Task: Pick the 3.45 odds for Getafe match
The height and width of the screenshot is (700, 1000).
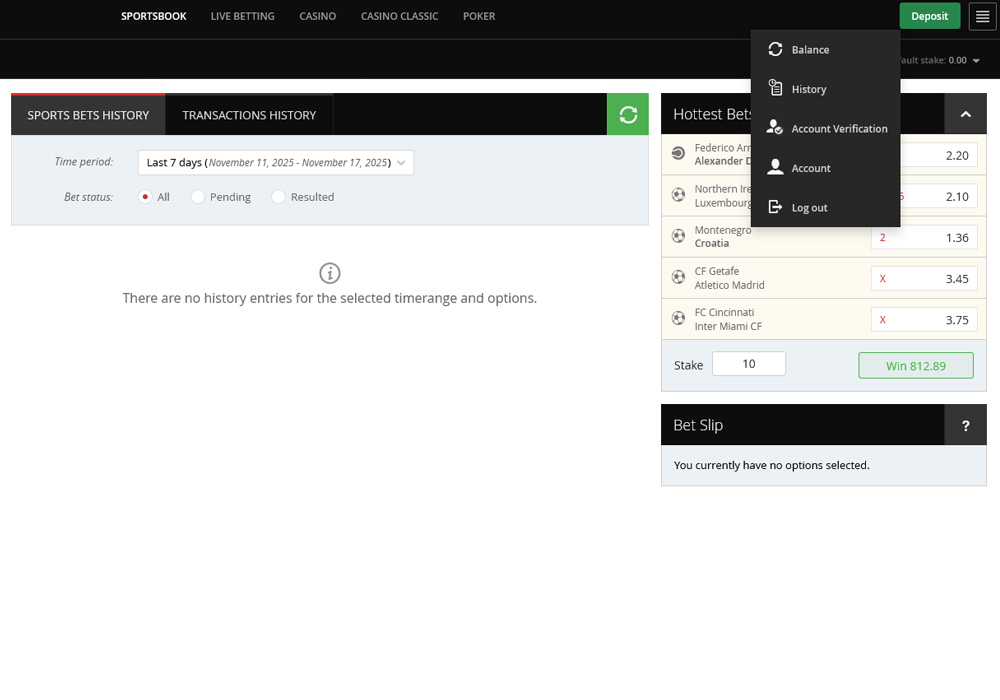Action: 923,279
